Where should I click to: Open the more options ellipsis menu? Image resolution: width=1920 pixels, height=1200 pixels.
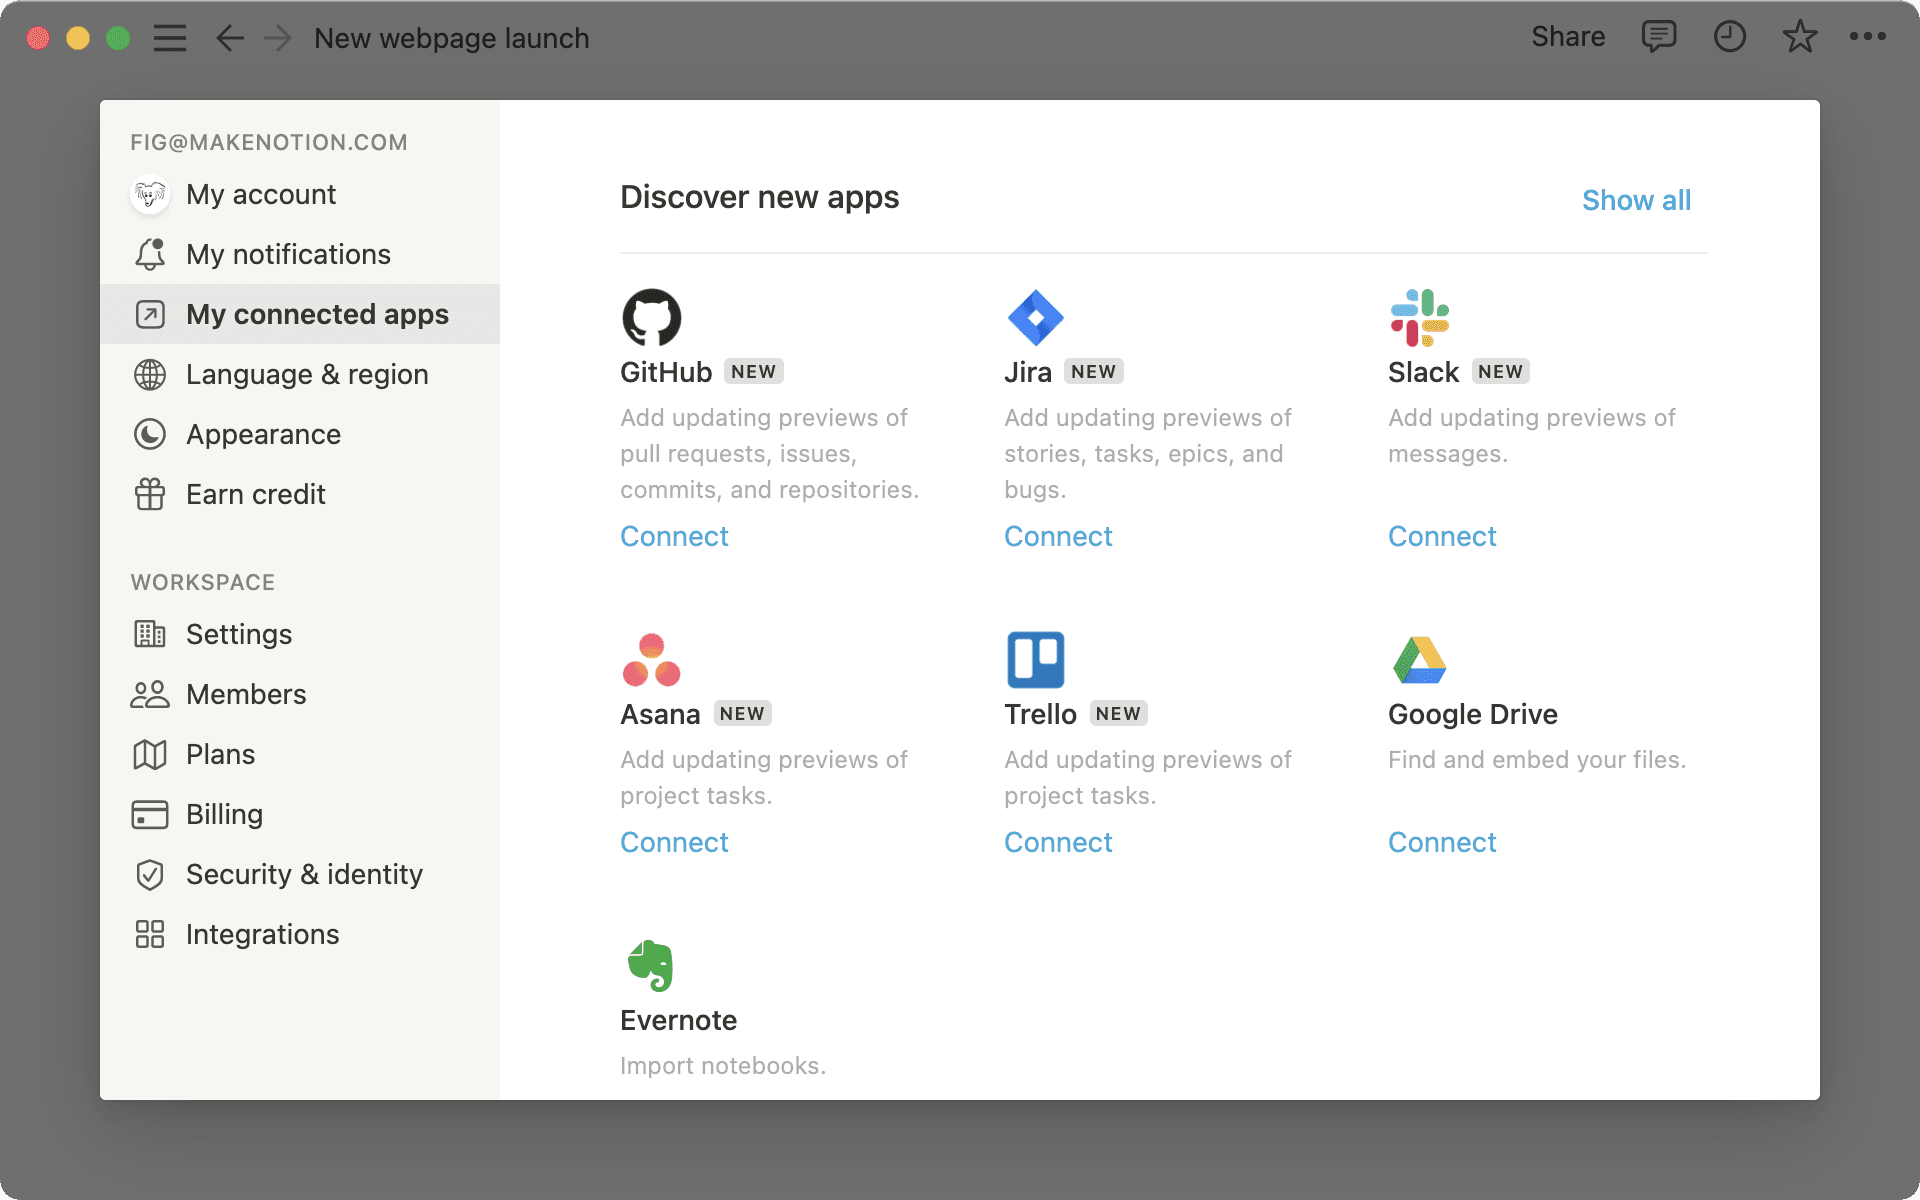coord(1866,37)
